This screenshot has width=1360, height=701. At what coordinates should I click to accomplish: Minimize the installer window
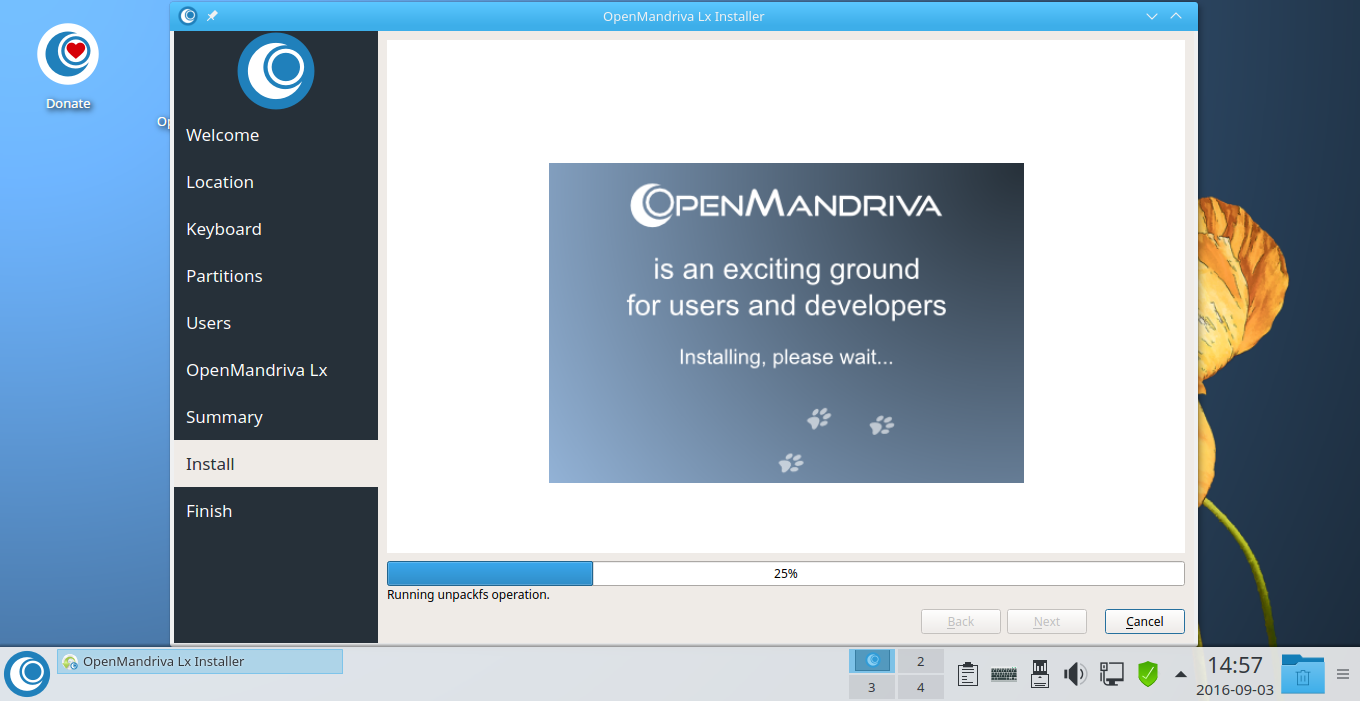(1152, 16)
